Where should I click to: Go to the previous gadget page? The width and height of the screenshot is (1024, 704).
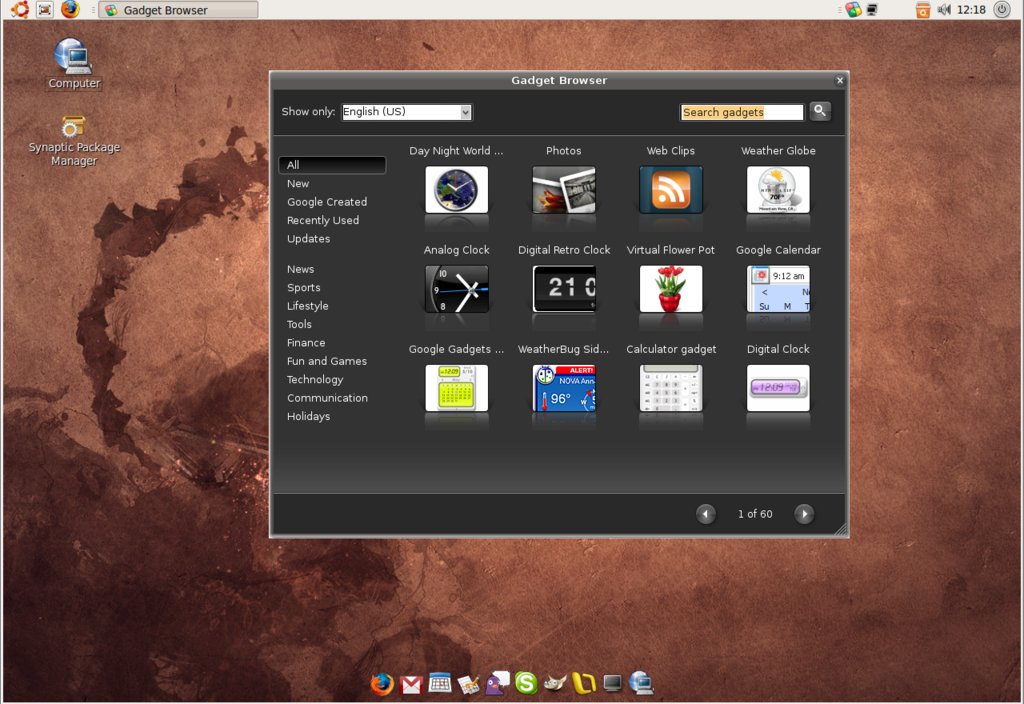[706, 514]
